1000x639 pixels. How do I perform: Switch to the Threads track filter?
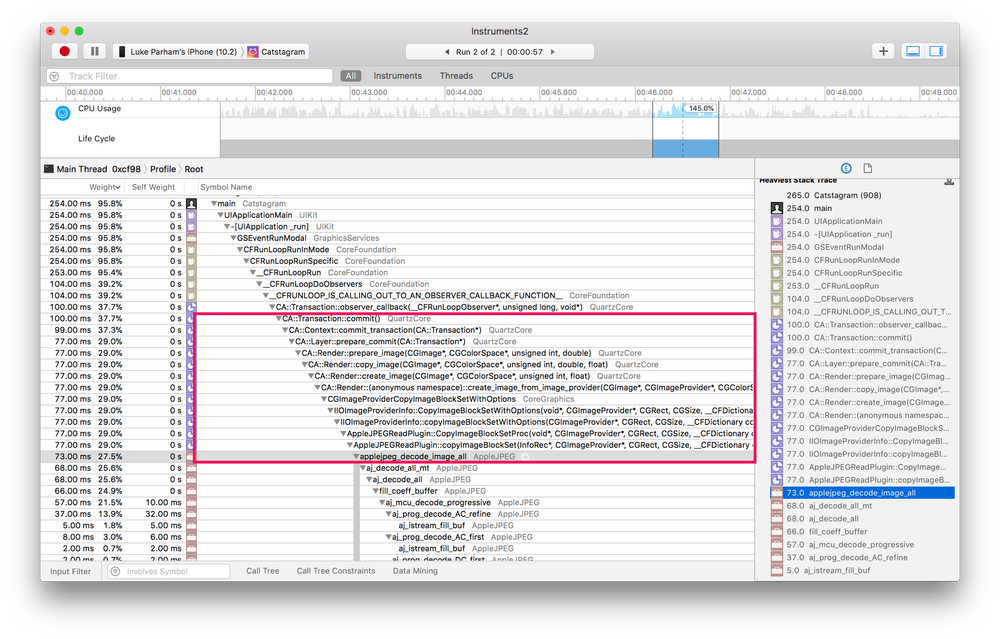456,76
